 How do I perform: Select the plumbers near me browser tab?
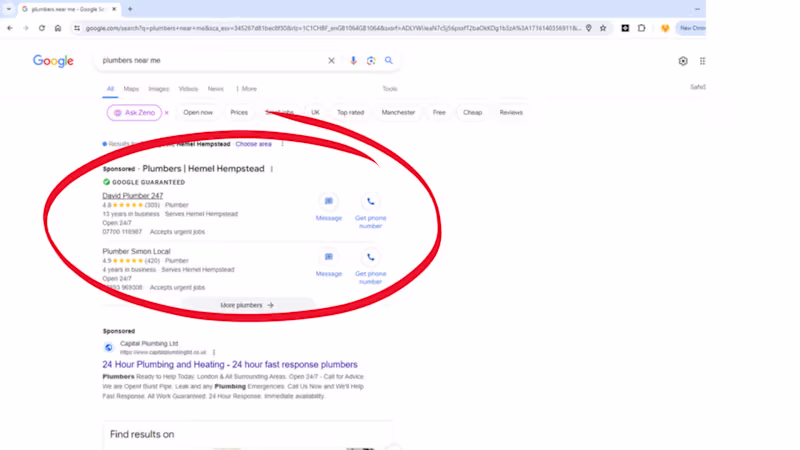[68, 9]
